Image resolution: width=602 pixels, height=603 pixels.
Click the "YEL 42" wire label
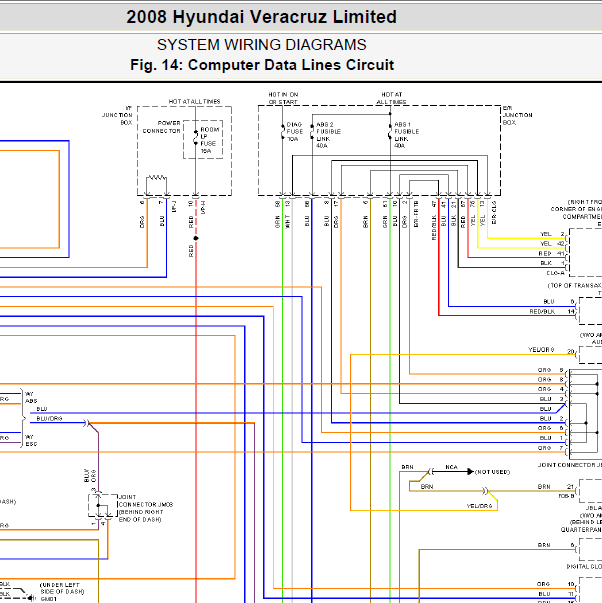(552, 244)
